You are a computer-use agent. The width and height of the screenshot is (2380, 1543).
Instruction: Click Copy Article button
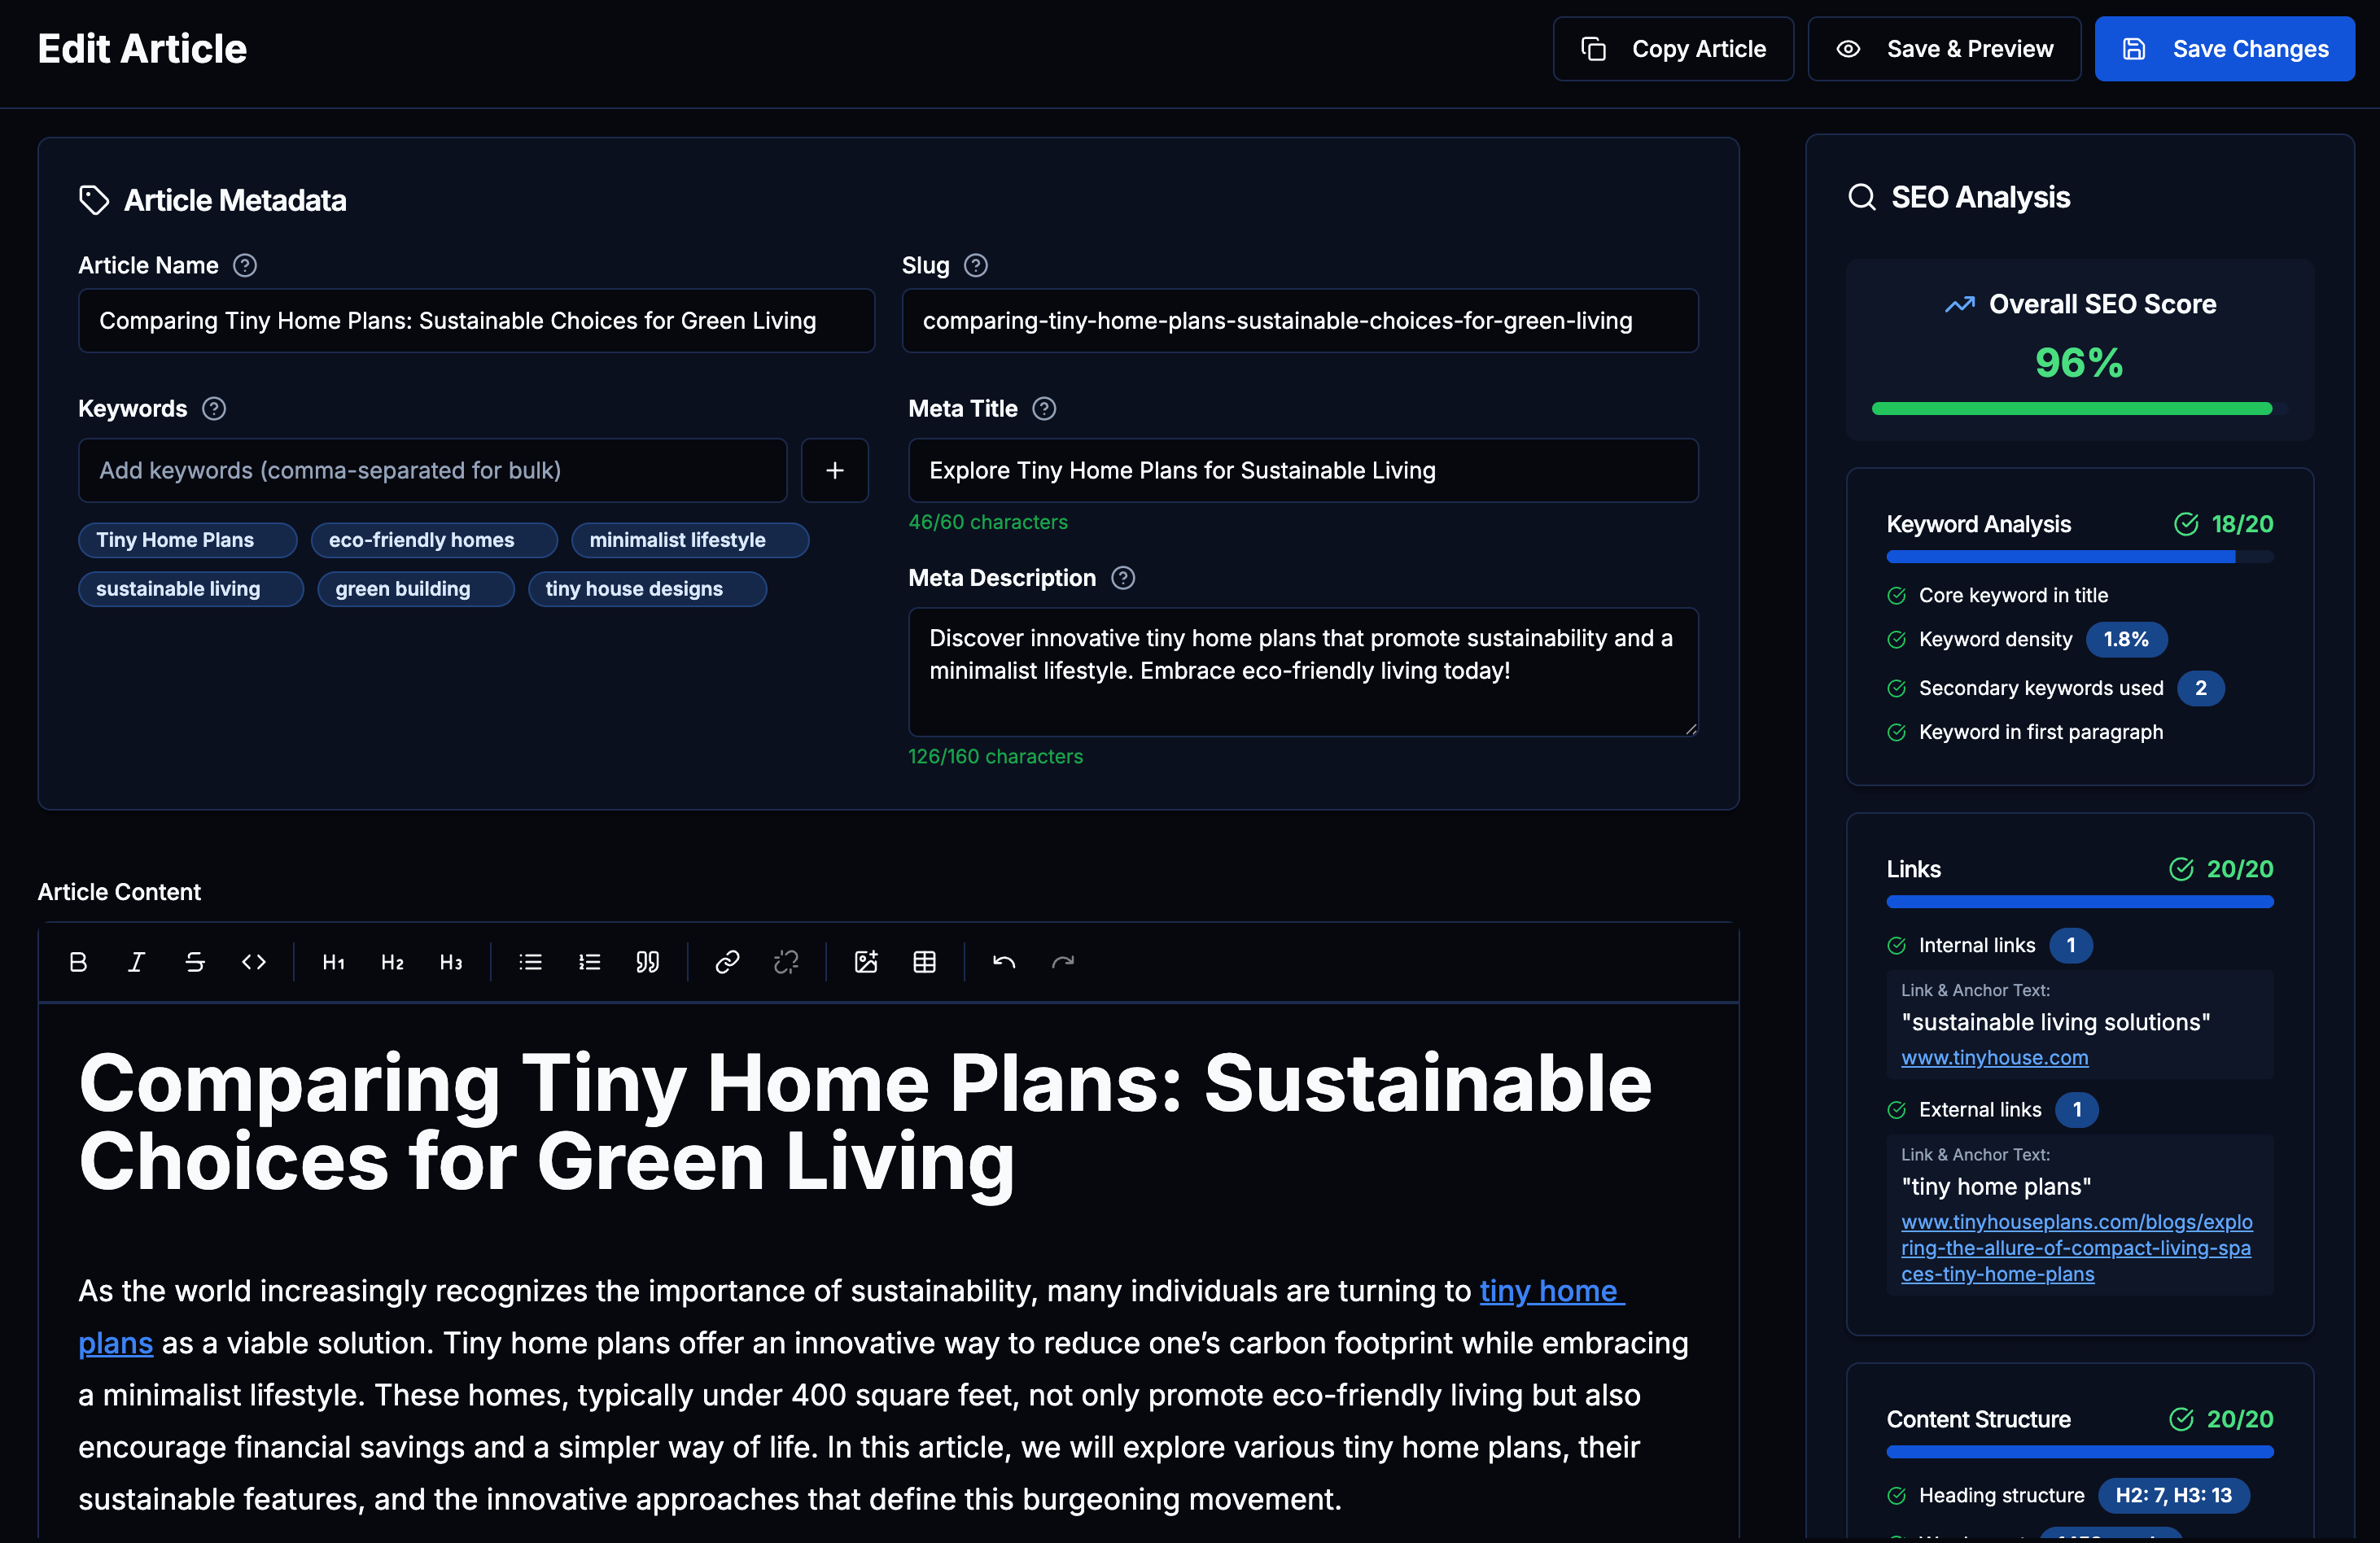point(1673,49)
